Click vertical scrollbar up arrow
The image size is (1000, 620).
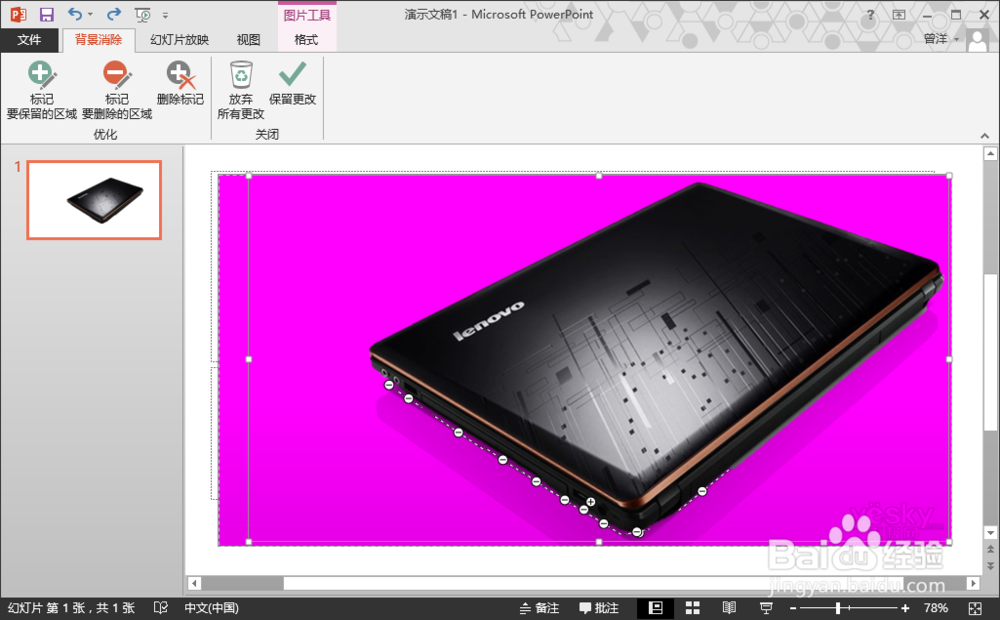point(990,154)
